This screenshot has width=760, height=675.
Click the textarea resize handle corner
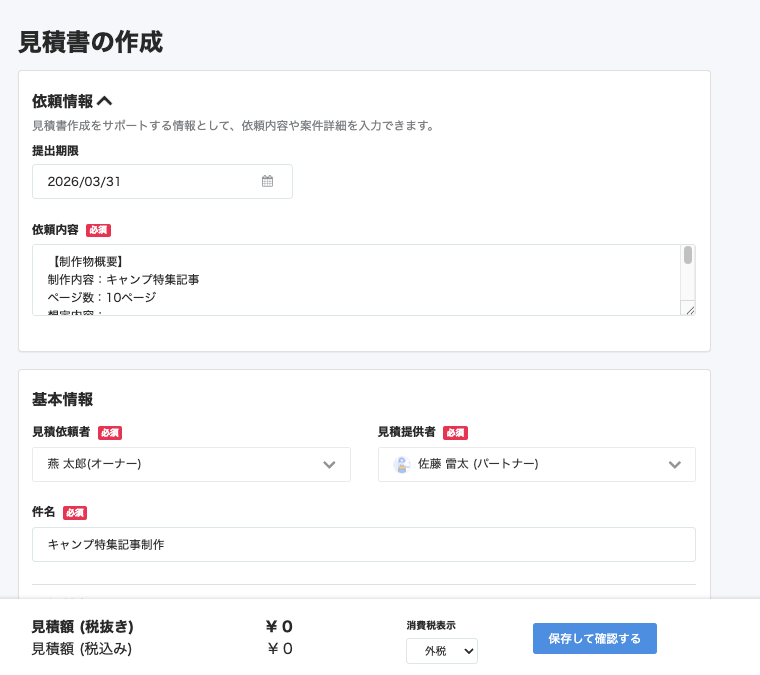tap(690, 310)
